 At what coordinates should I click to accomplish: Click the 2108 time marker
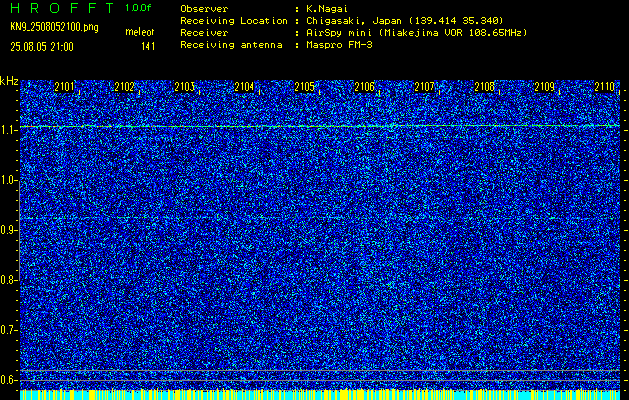[x=485, y=87]
